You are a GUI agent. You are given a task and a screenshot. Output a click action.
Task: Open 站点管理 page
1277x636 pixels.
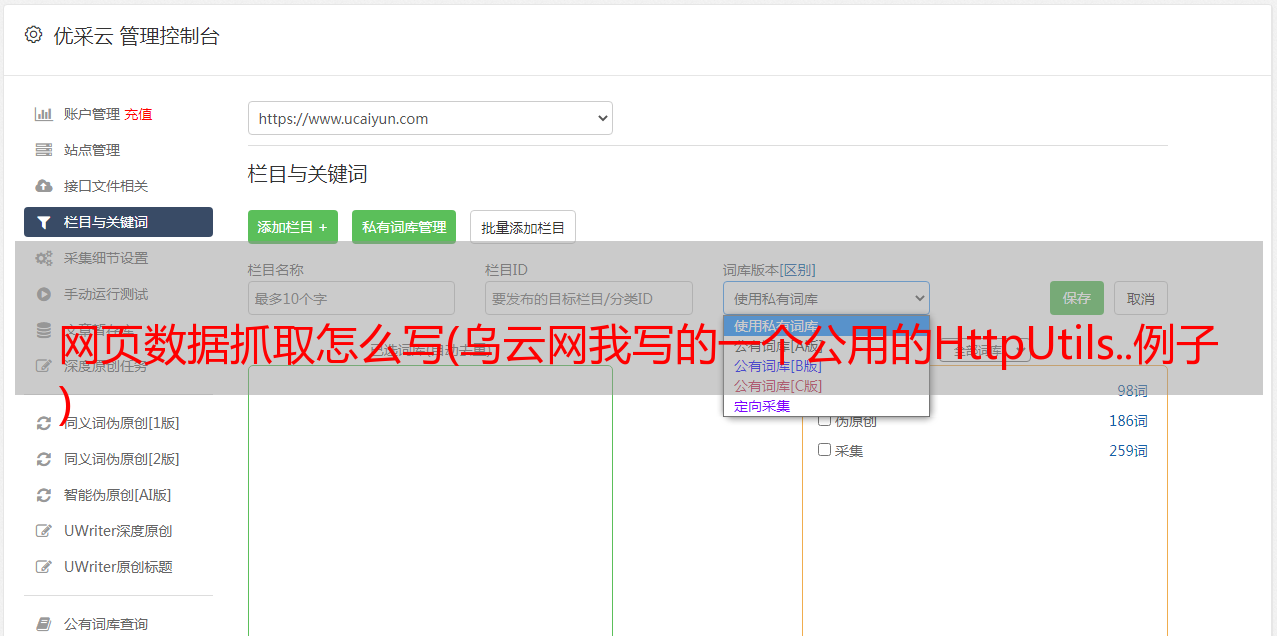[92, 150]
